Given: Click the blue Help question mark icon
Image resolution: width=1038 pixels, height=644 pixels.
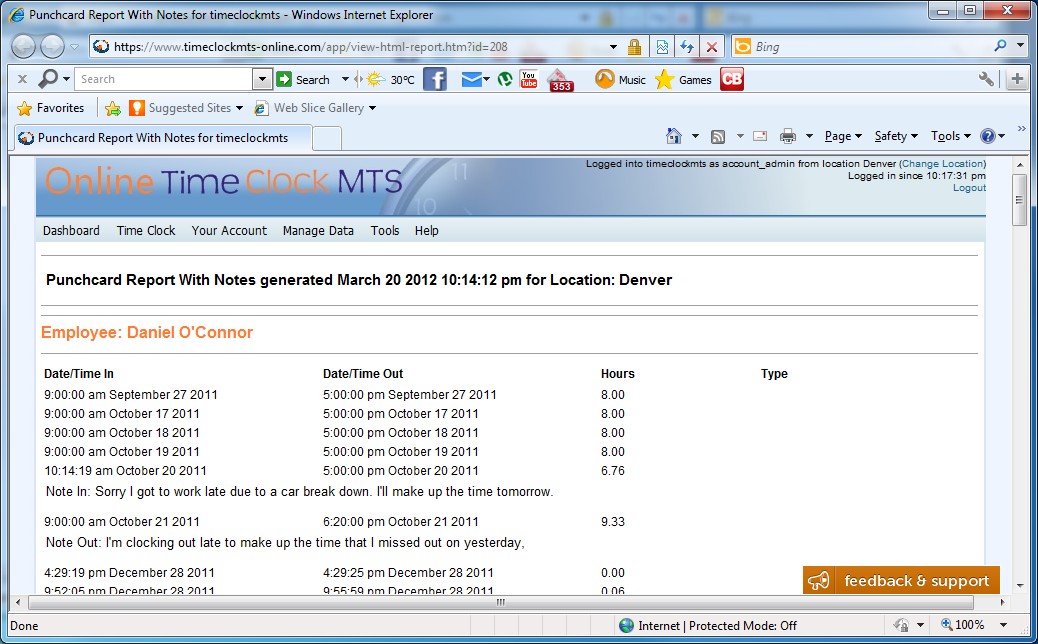Looking at the screenshot, I should point(988,136).
